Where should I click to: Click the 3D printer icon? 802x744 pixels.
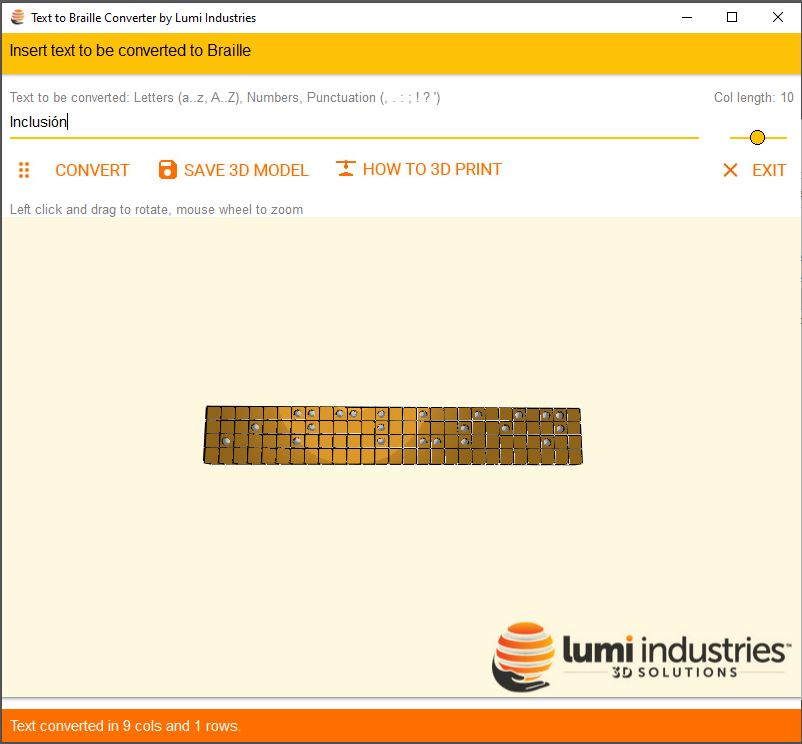(346, 169)
